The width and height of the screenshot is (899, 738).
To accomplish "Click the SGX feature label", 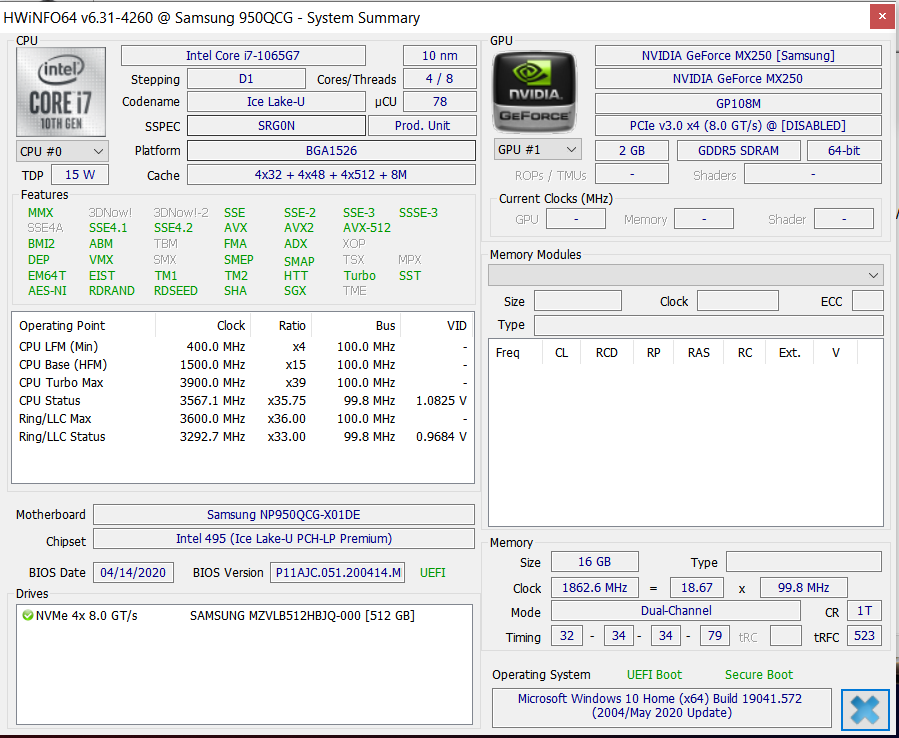I will (295, 291).
